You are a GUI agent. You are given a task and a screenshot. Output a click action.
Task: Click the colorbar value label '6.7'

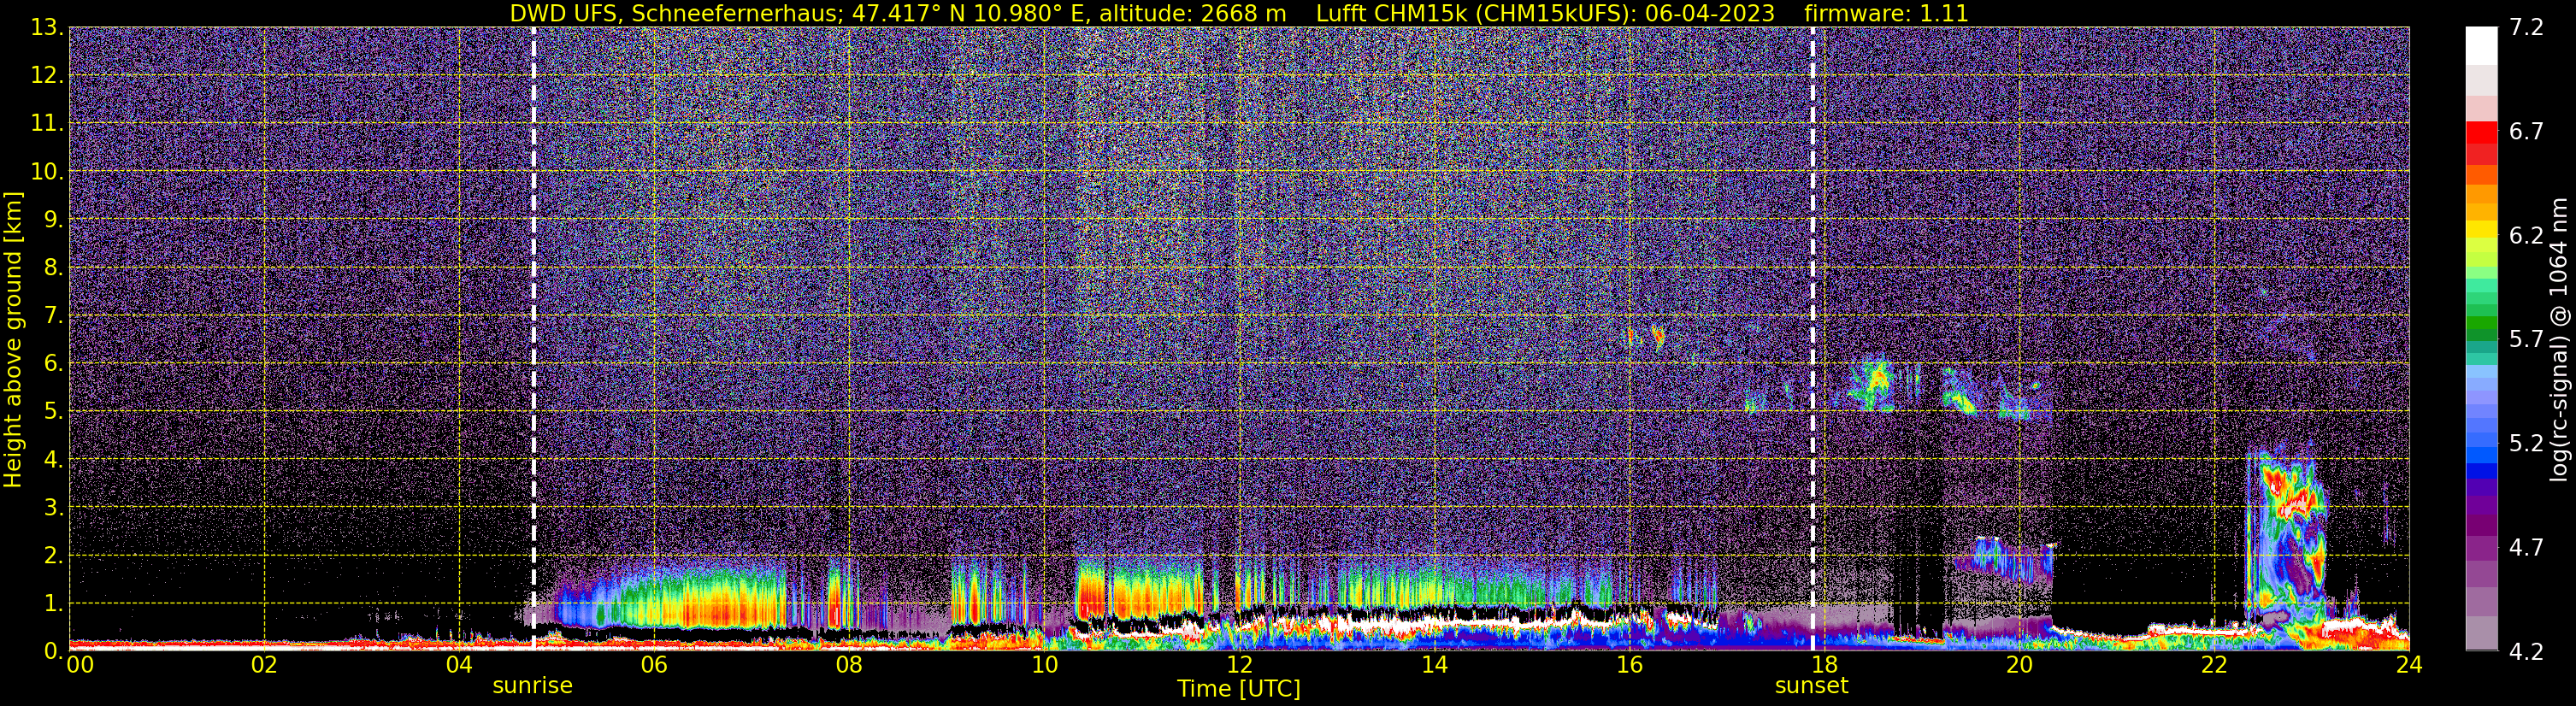tap(2527, 132)
